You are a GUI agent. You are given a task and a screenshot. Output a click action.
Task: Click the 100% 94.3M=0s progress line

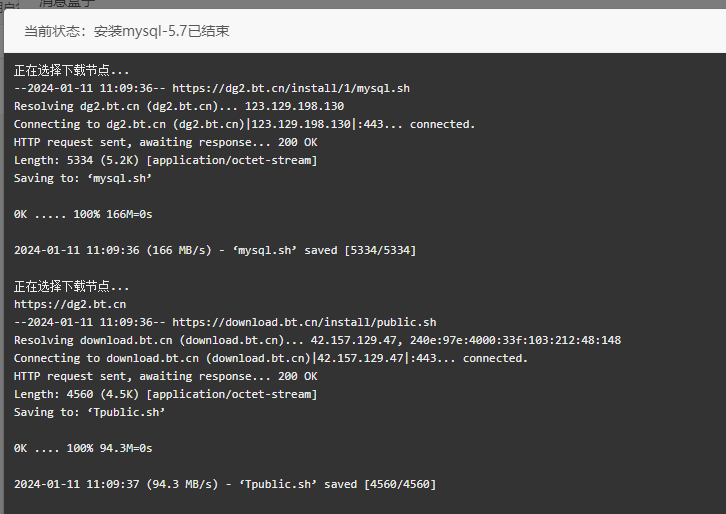tap(83, 448)
